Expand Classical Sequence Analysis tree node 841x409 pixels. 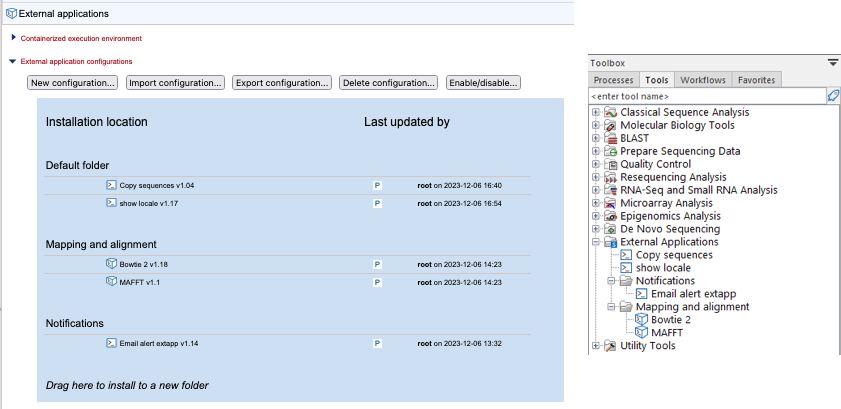click(x=595, y=112)
